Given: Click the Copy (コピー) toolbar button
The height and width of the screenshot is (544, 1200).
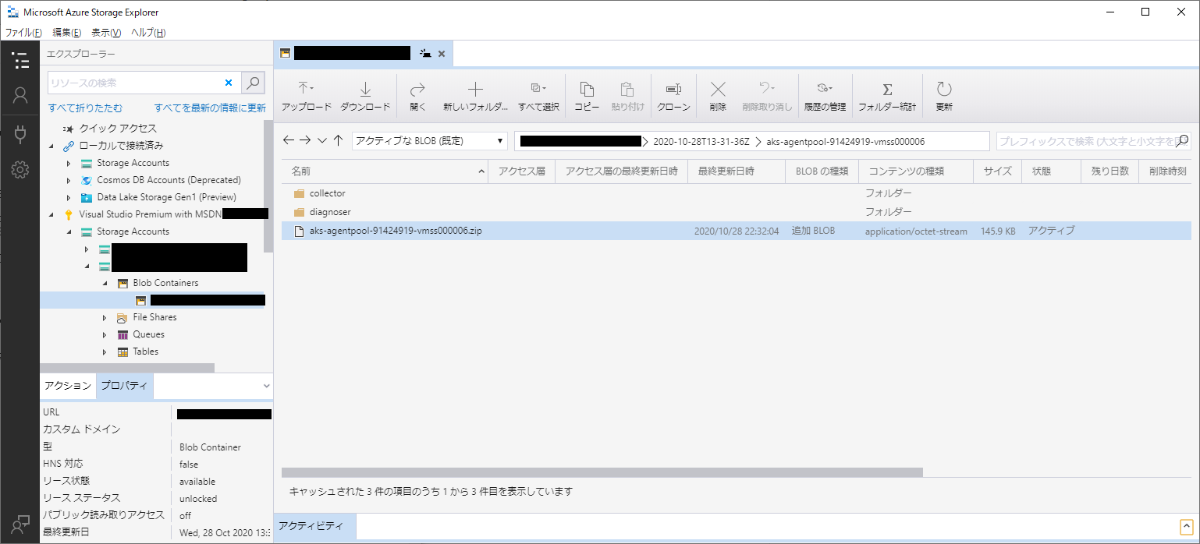Looking at the screenshot, I should click(x=587, y=97).
